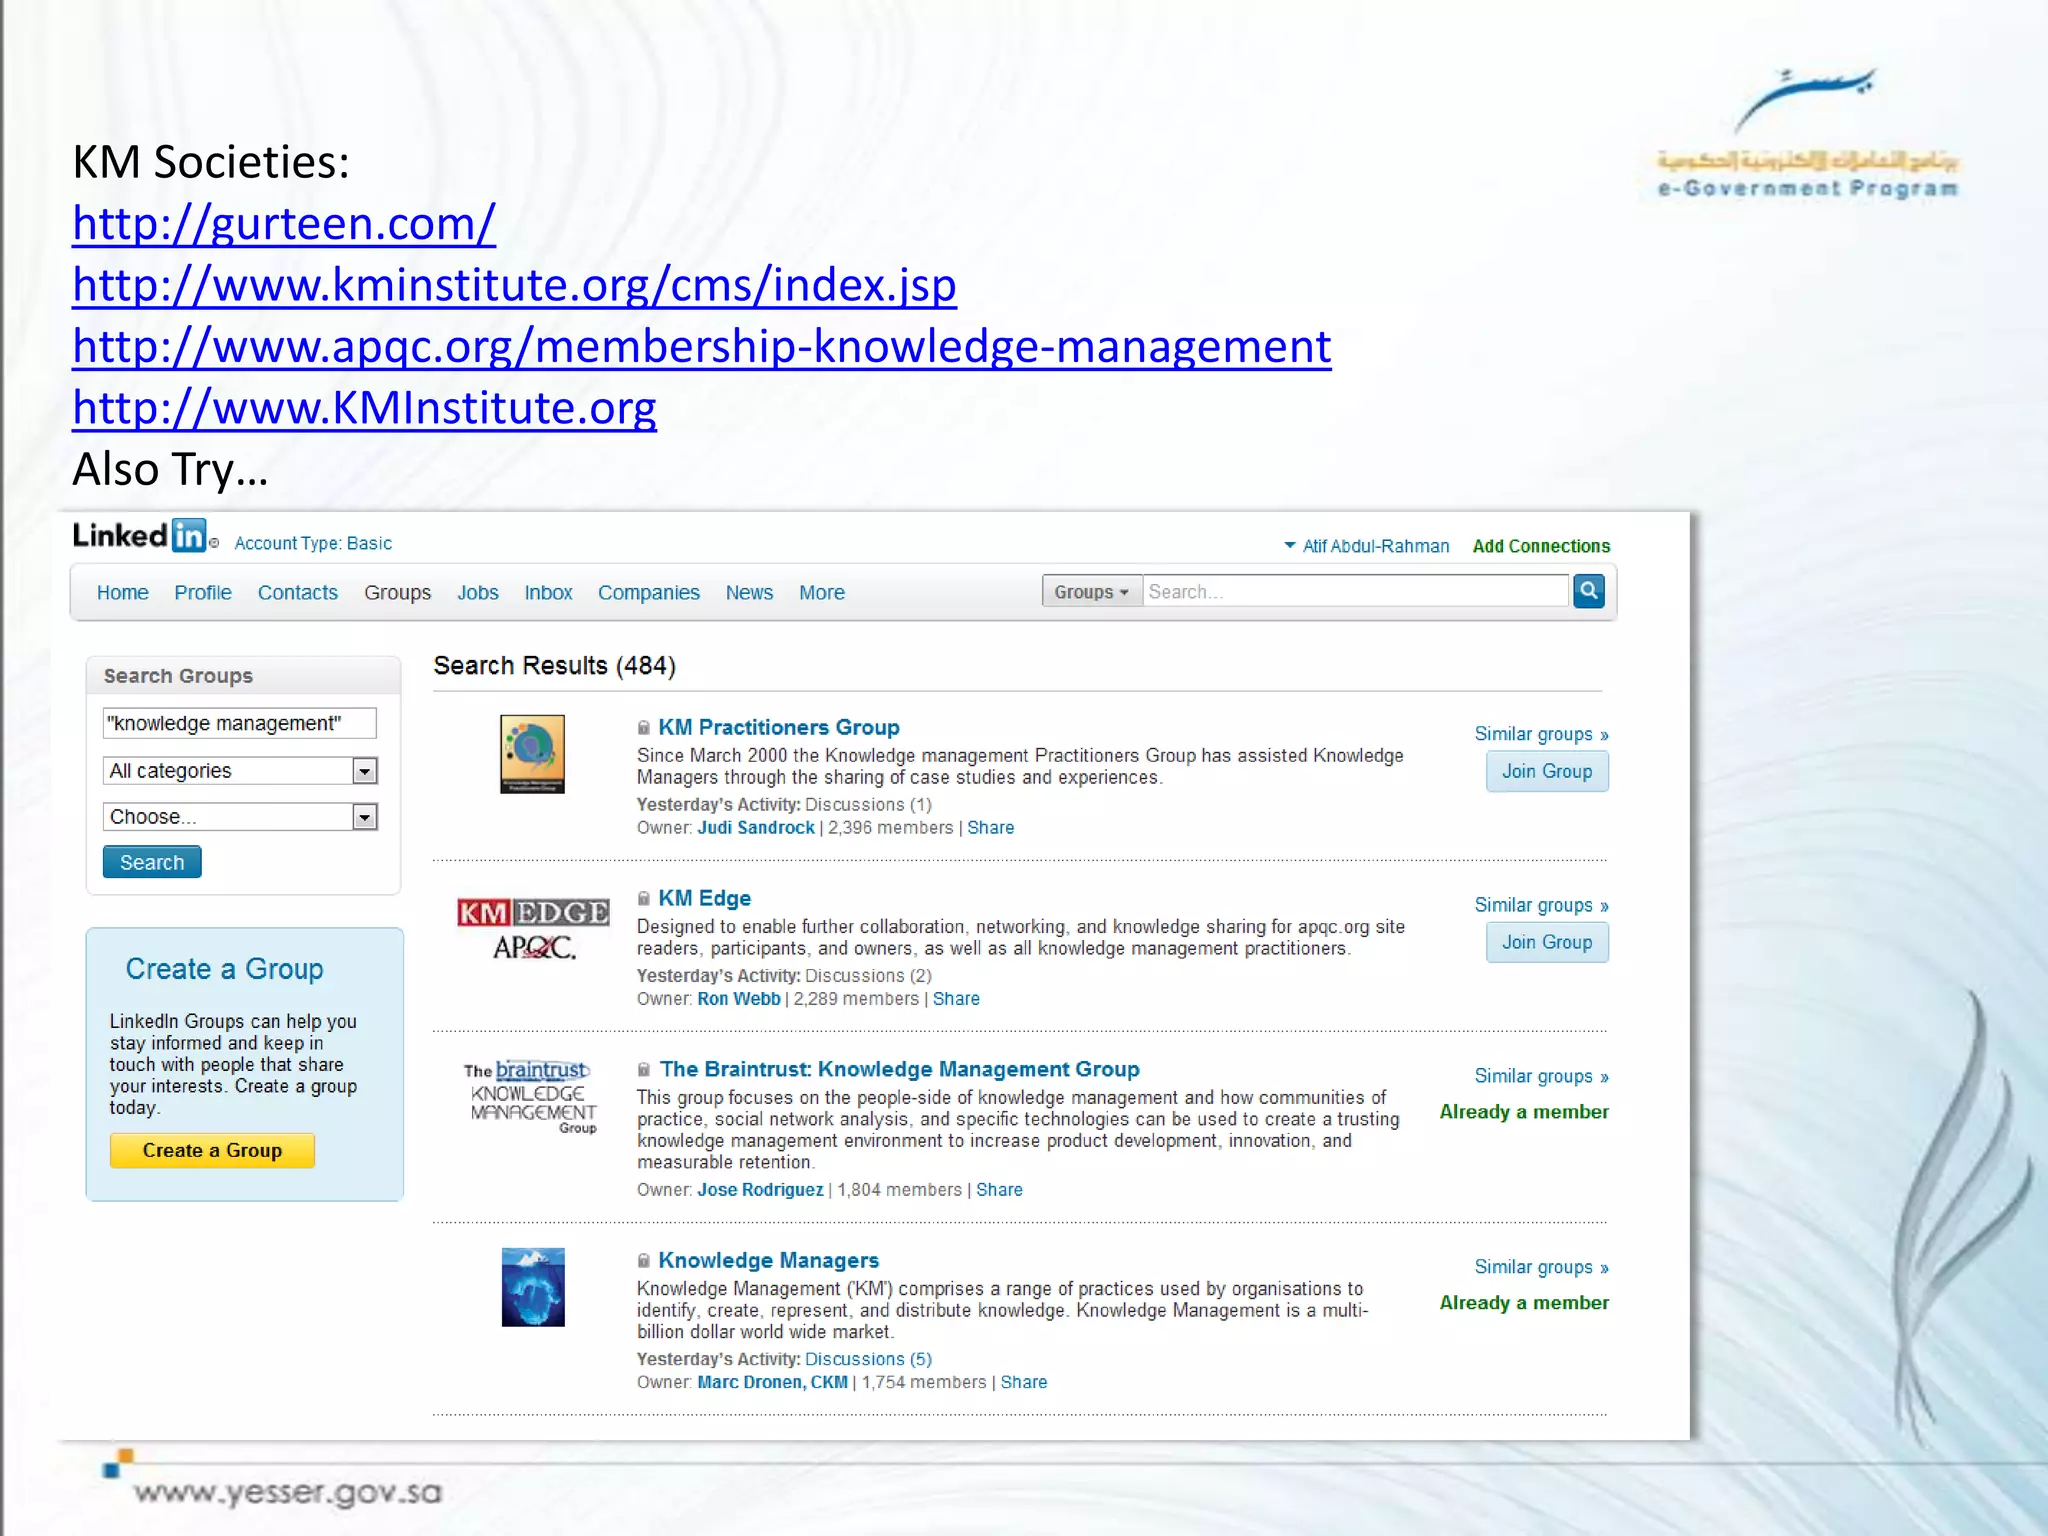2048x1536 pixels.
Task: Share the KM Edge group
Action: tap(956, 999)
